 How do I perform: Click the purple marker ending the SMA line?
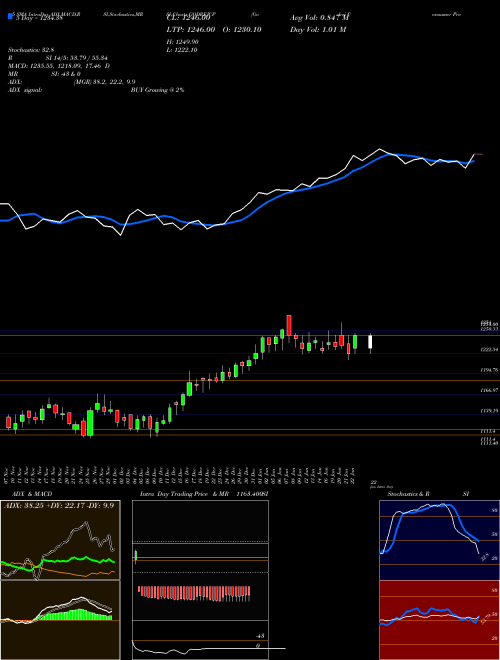point(479,154)
